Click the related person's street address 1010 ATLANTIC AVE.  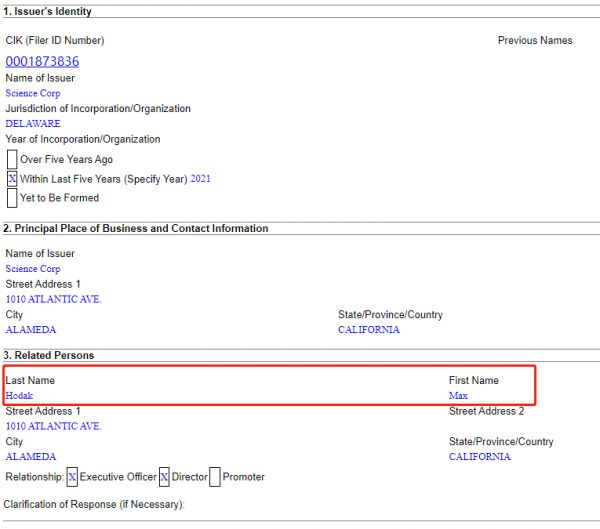pyautogui.click(x=54, y=426)
